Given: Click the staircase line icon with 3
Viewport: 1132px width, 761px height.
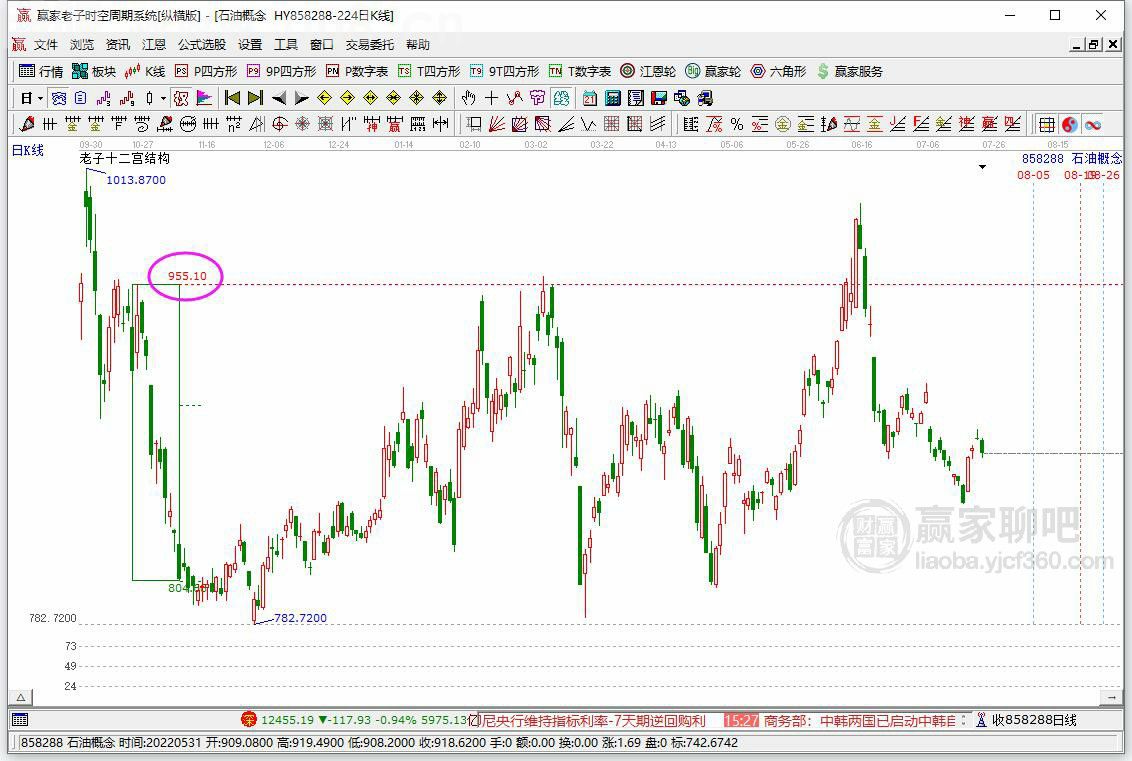Looking at the screenshot, I should click(x=104, y=98).
